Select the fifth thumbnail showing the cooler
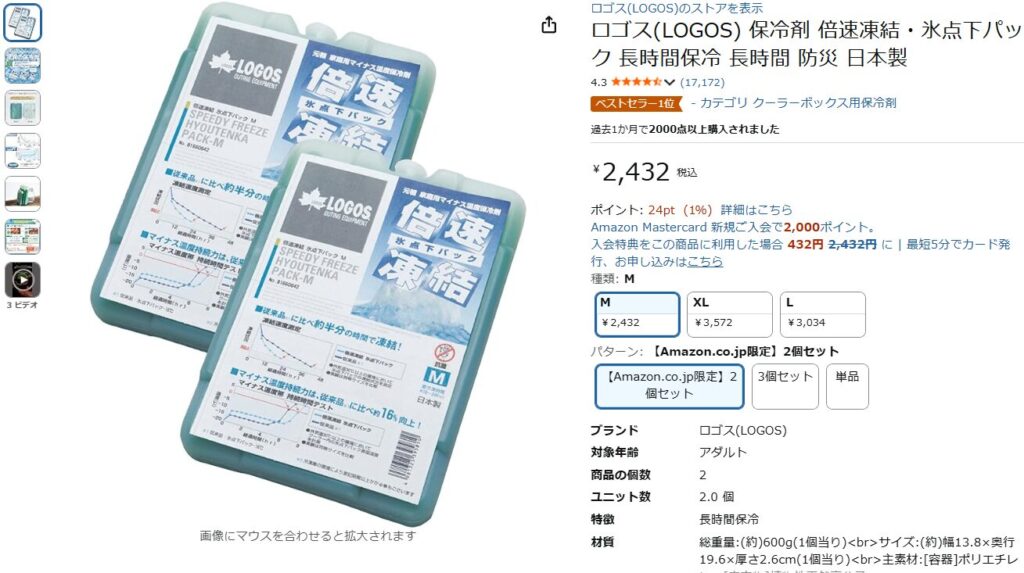The image size is (1024, 573). pyautogui.click(x=23, y=194)
